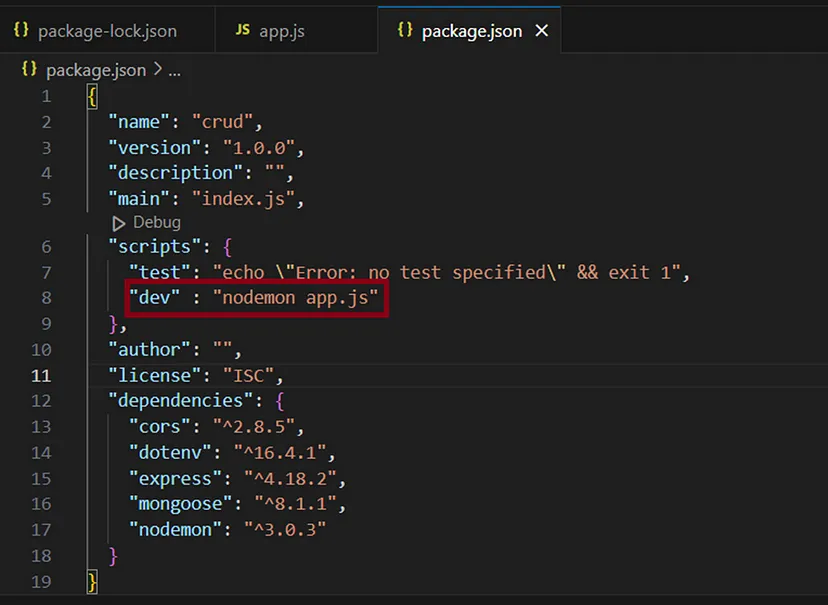Click the JSON braces icon on package.json tab
This screenshot has width=828, height=605.
coord(404,30)
